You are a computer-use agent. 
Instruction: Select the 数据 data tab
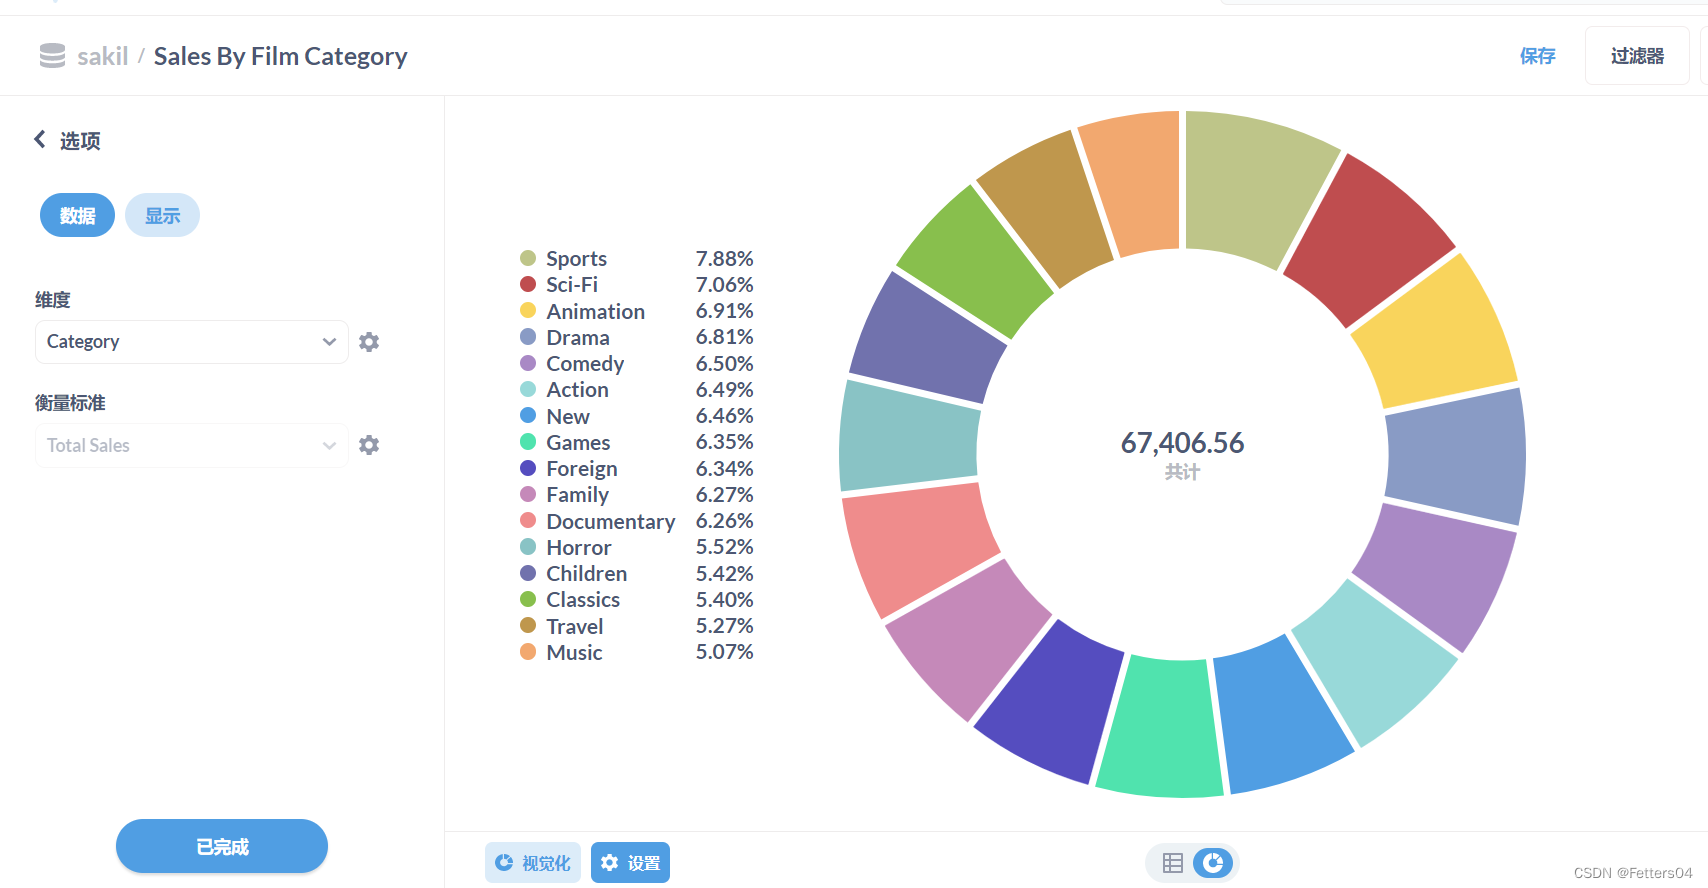(x=77, y=215)
